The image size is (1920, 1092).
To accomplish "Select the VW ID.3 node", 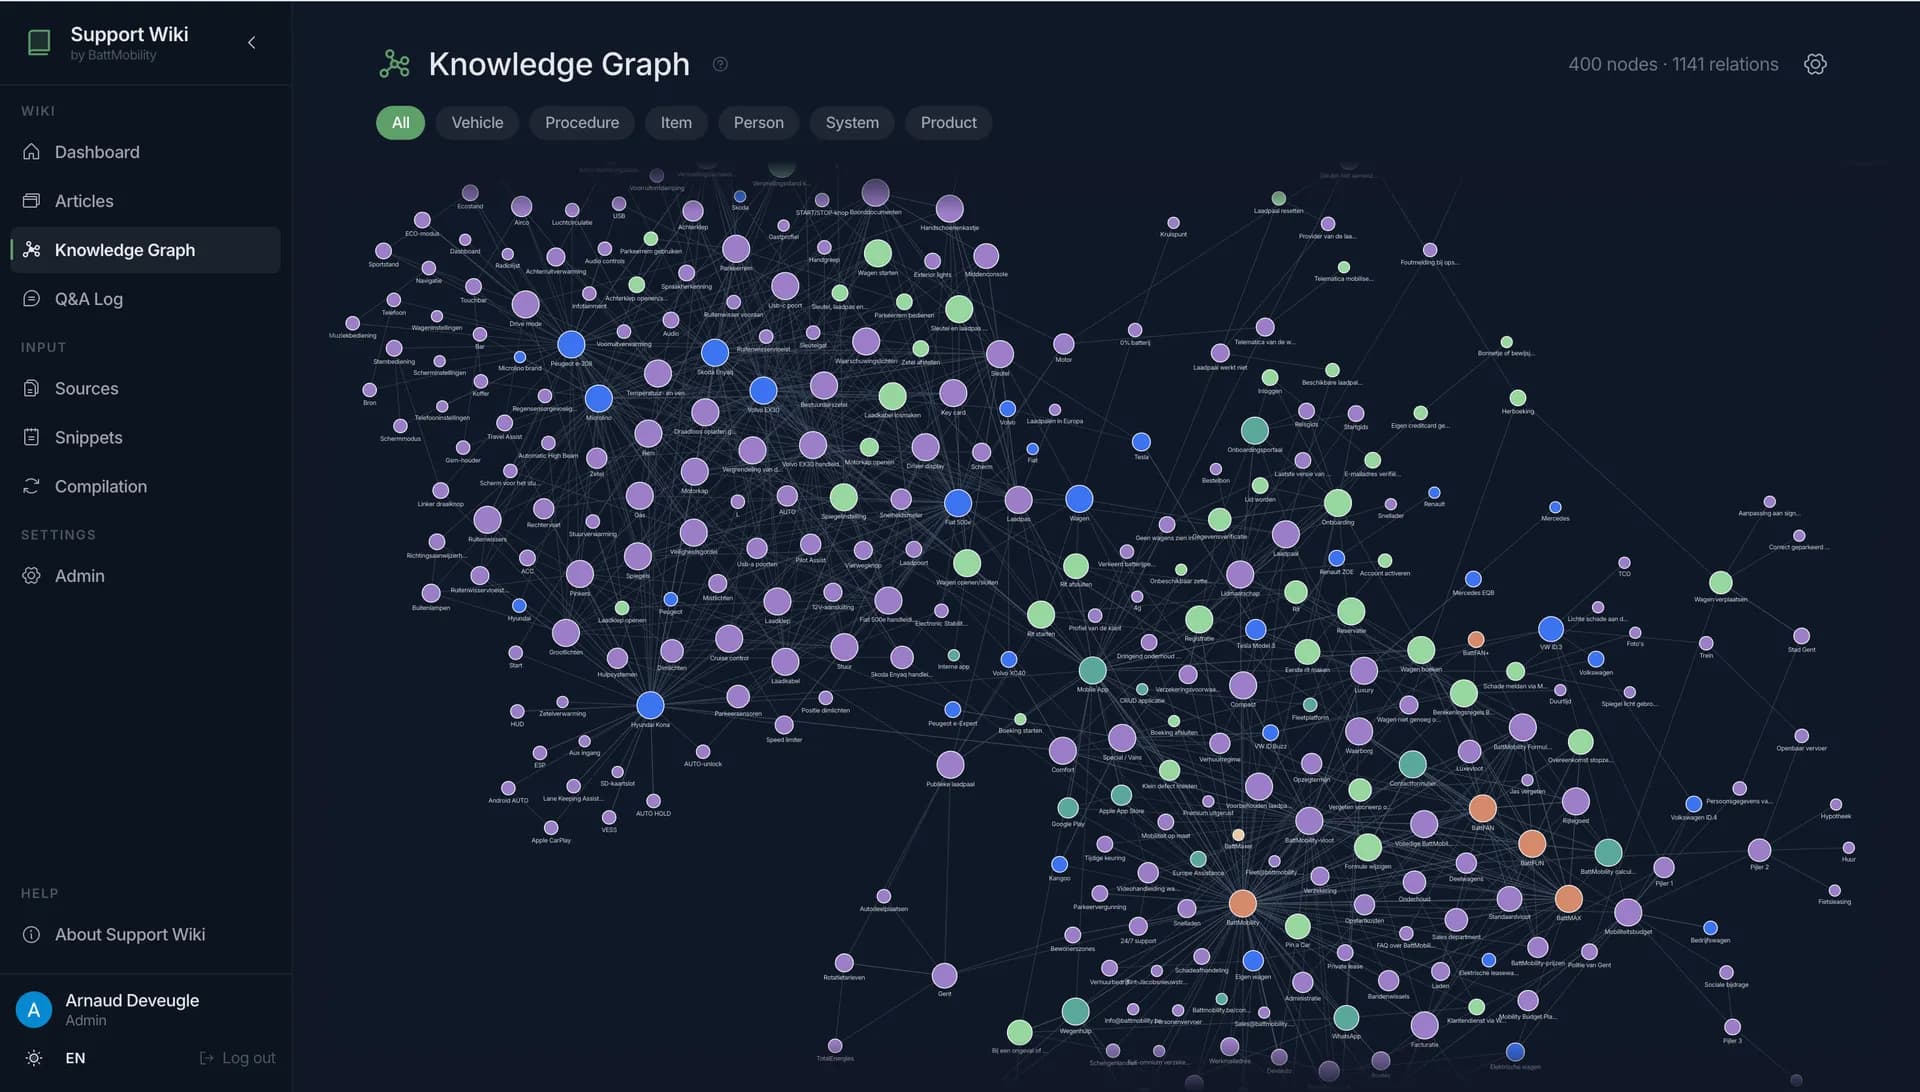I will pyautogui.click(x=1551, y=629).
